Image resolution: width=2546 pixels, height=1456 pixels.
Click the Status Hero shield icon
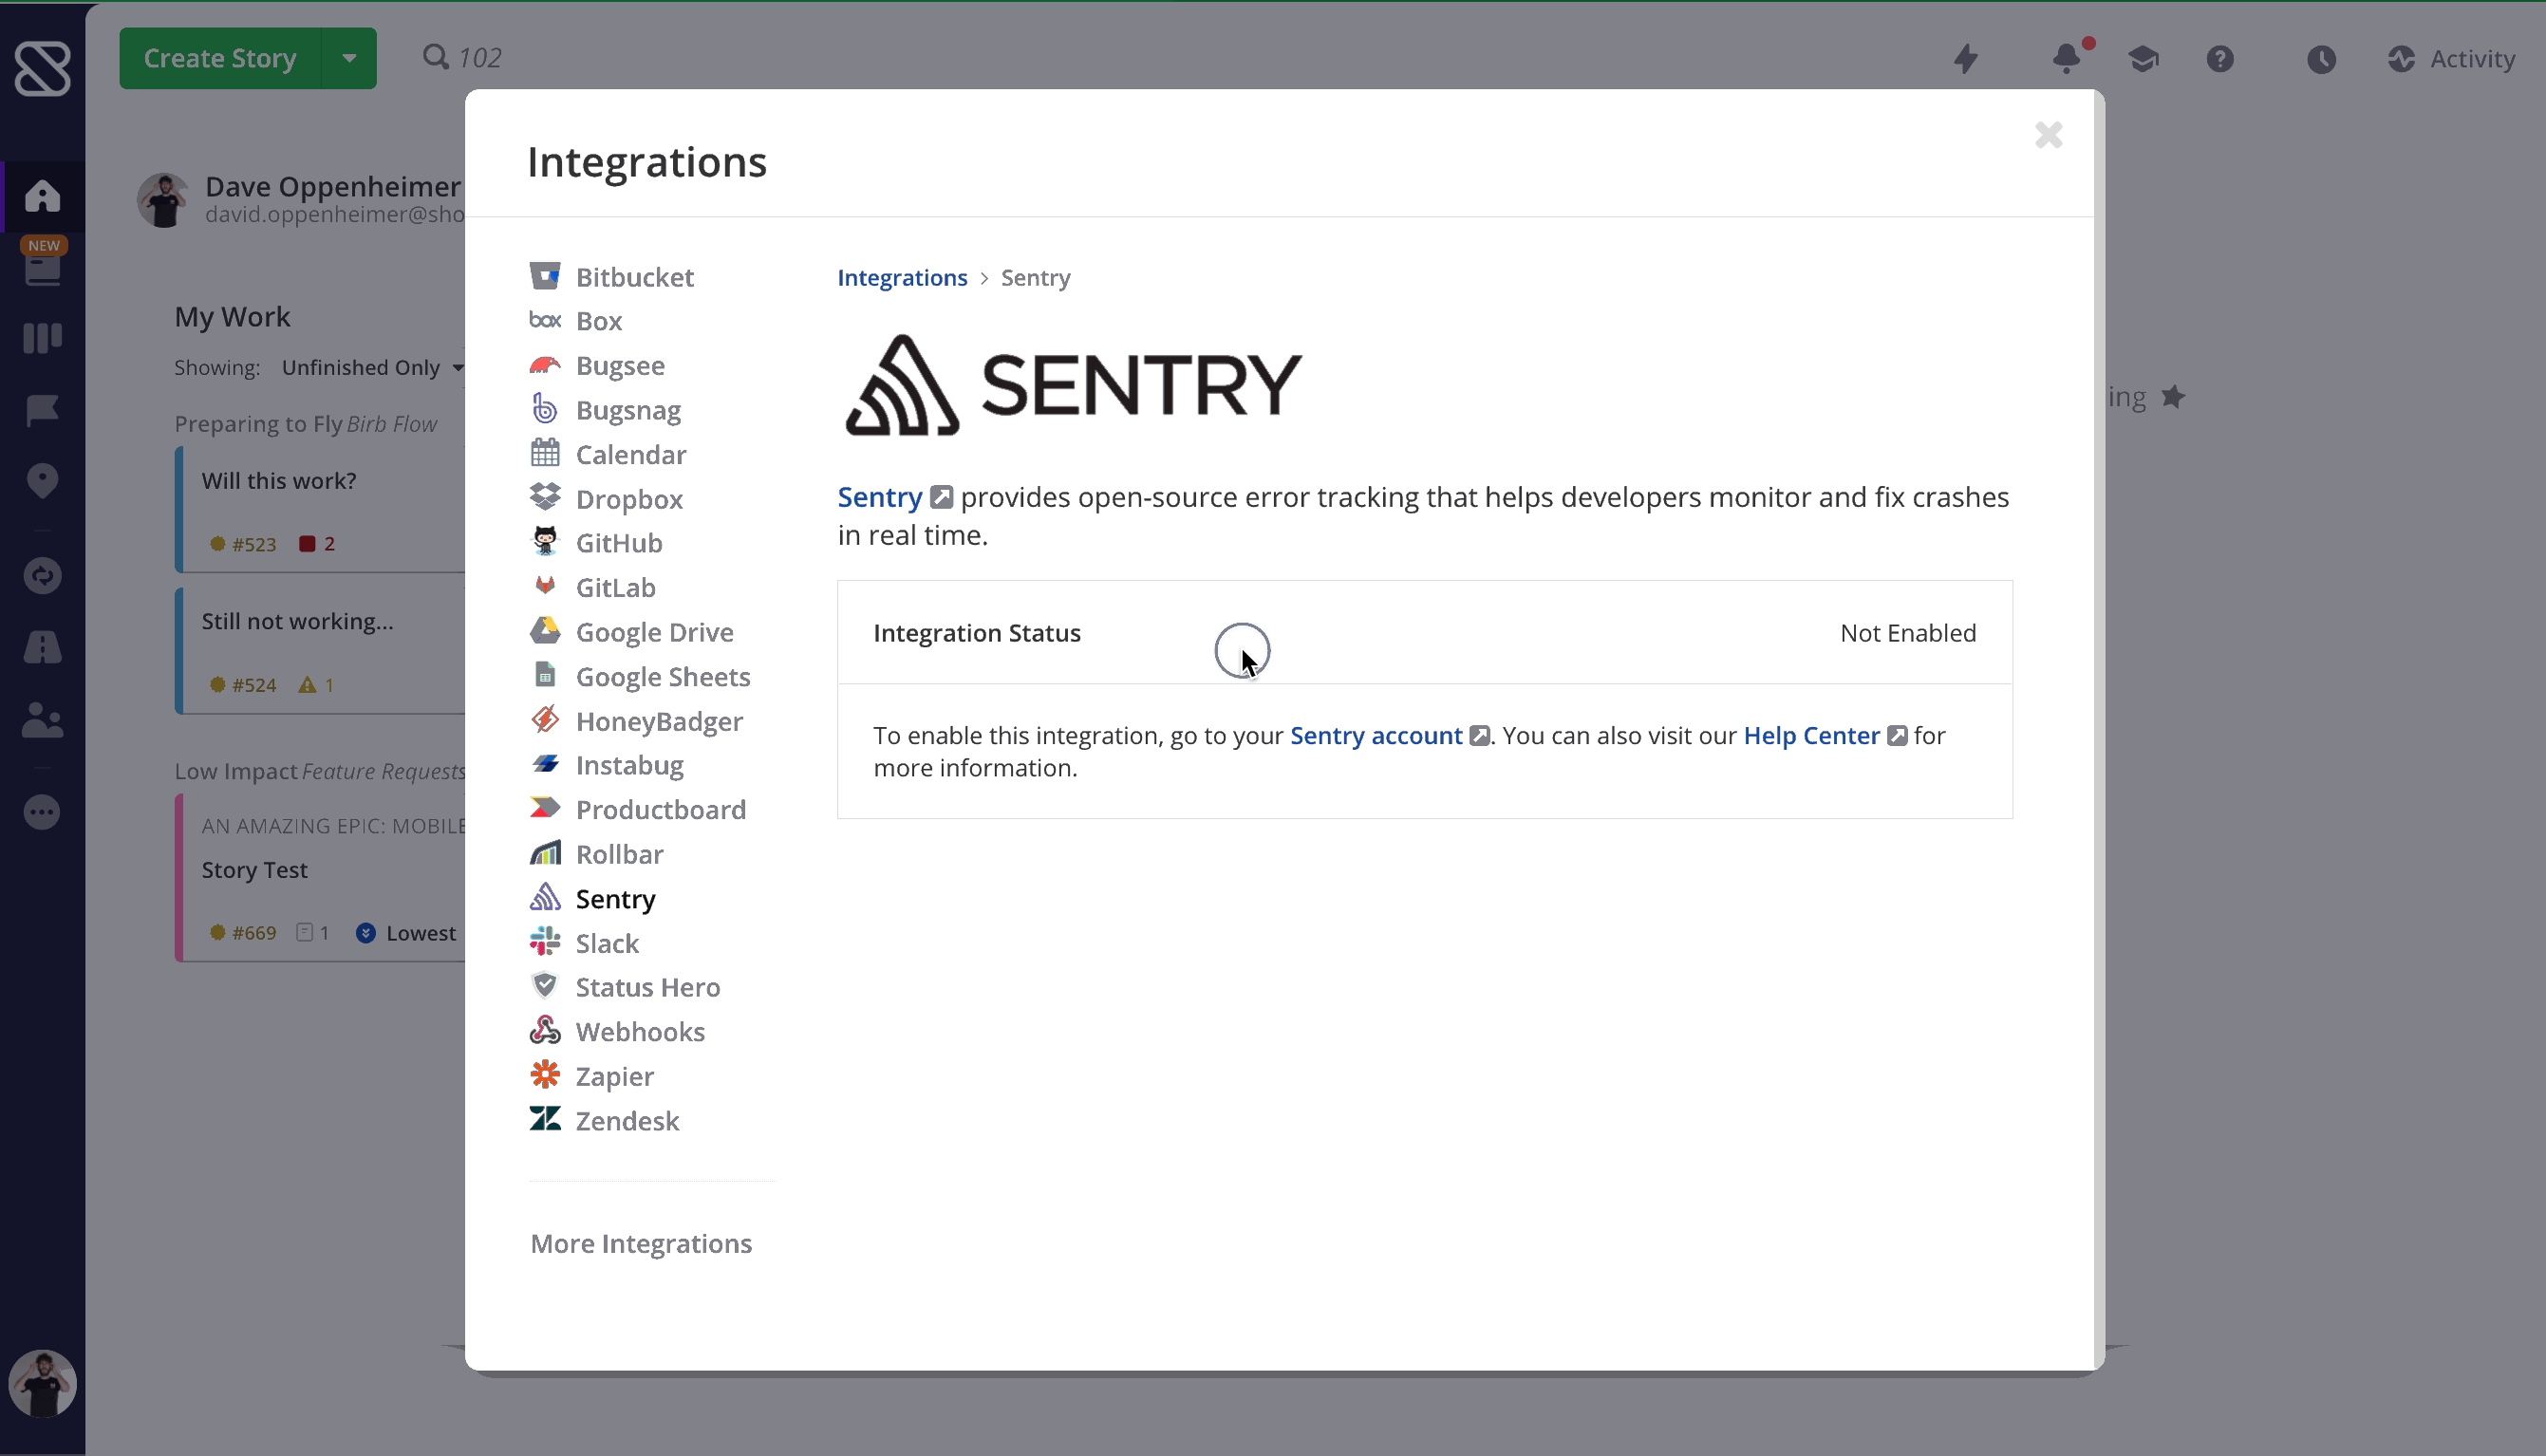(545, 986)
